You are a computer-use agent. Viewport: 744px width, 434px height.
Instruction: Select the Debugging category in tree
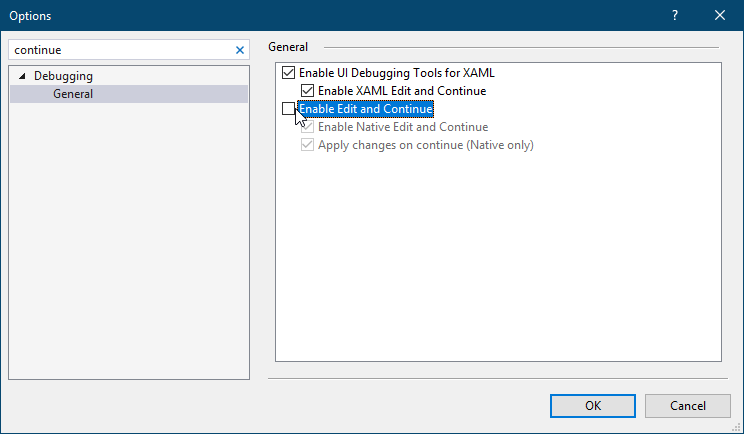[x=63, y=76]
